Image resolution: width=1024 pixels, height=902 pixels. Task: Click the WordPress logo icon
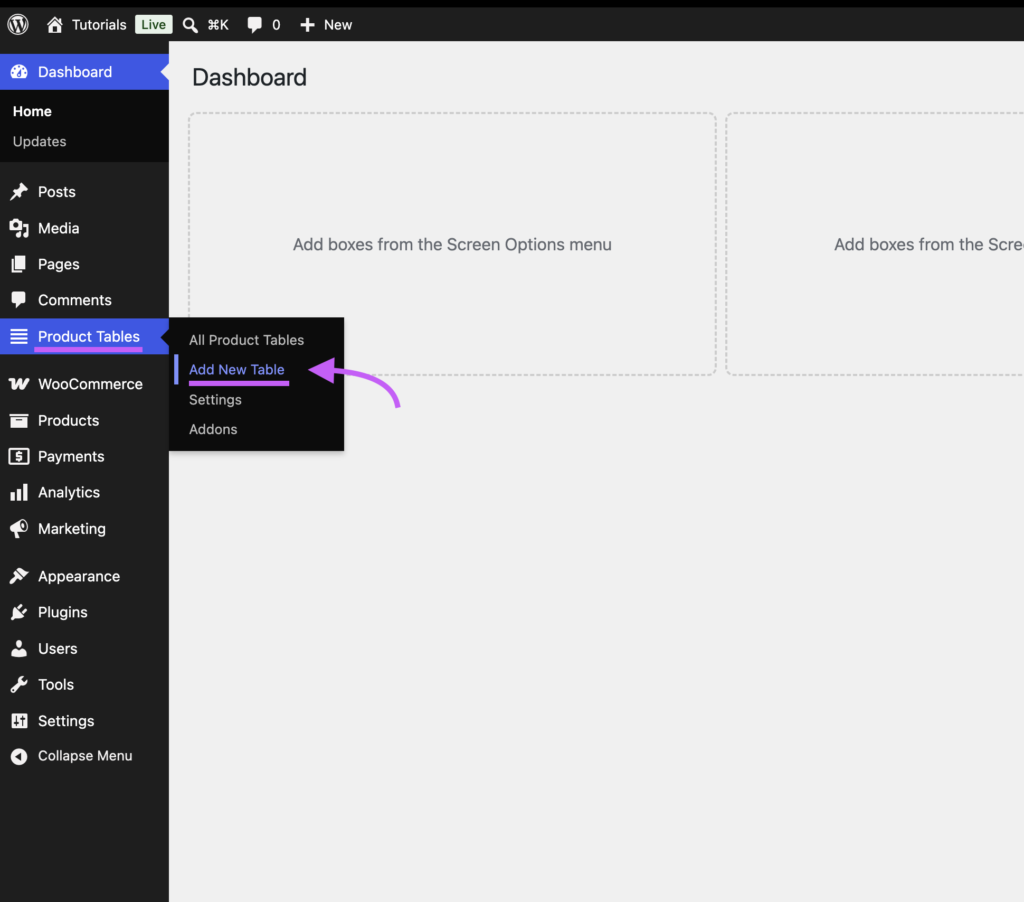18,25
